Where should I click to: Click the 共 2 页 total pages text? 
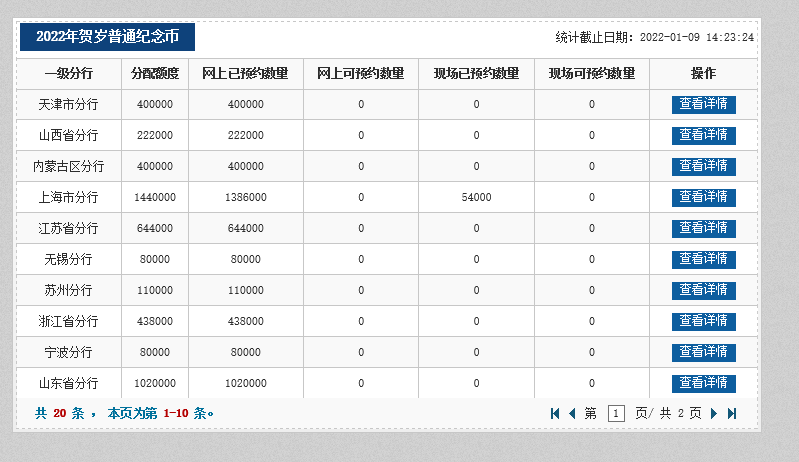[681, 413]
